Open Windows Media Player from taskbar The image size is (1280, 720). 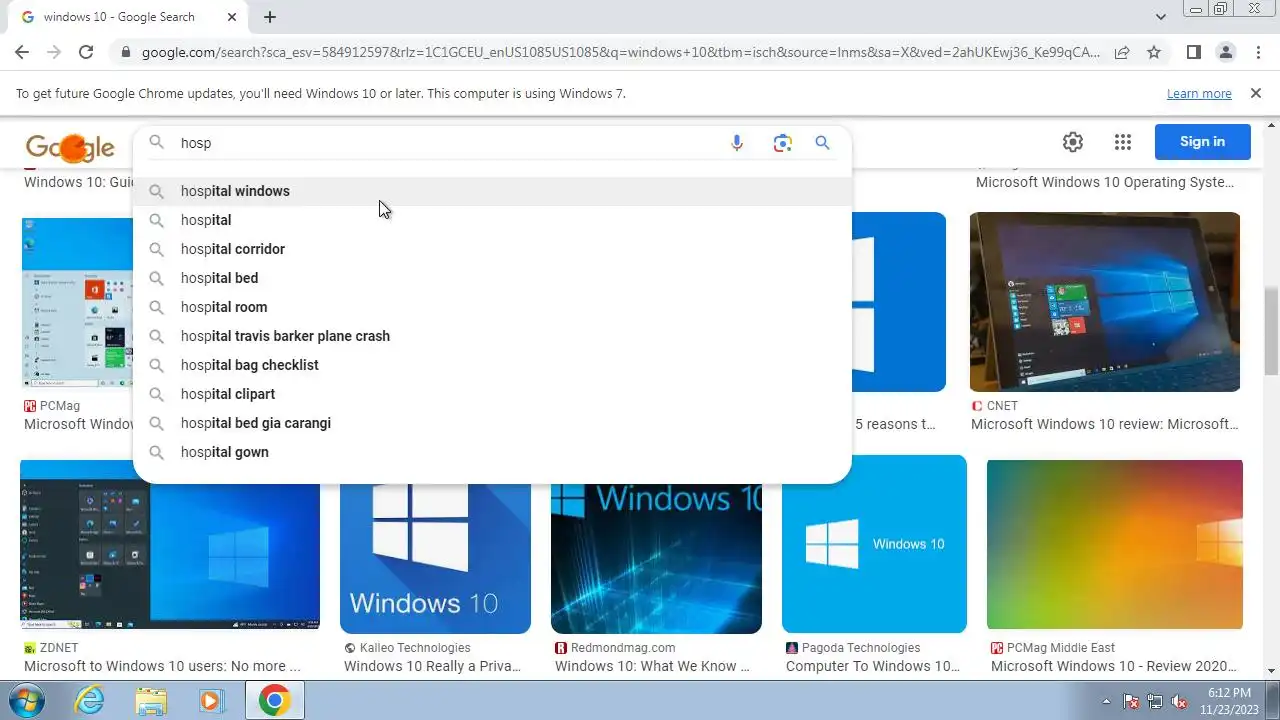[x=212, y=700]
